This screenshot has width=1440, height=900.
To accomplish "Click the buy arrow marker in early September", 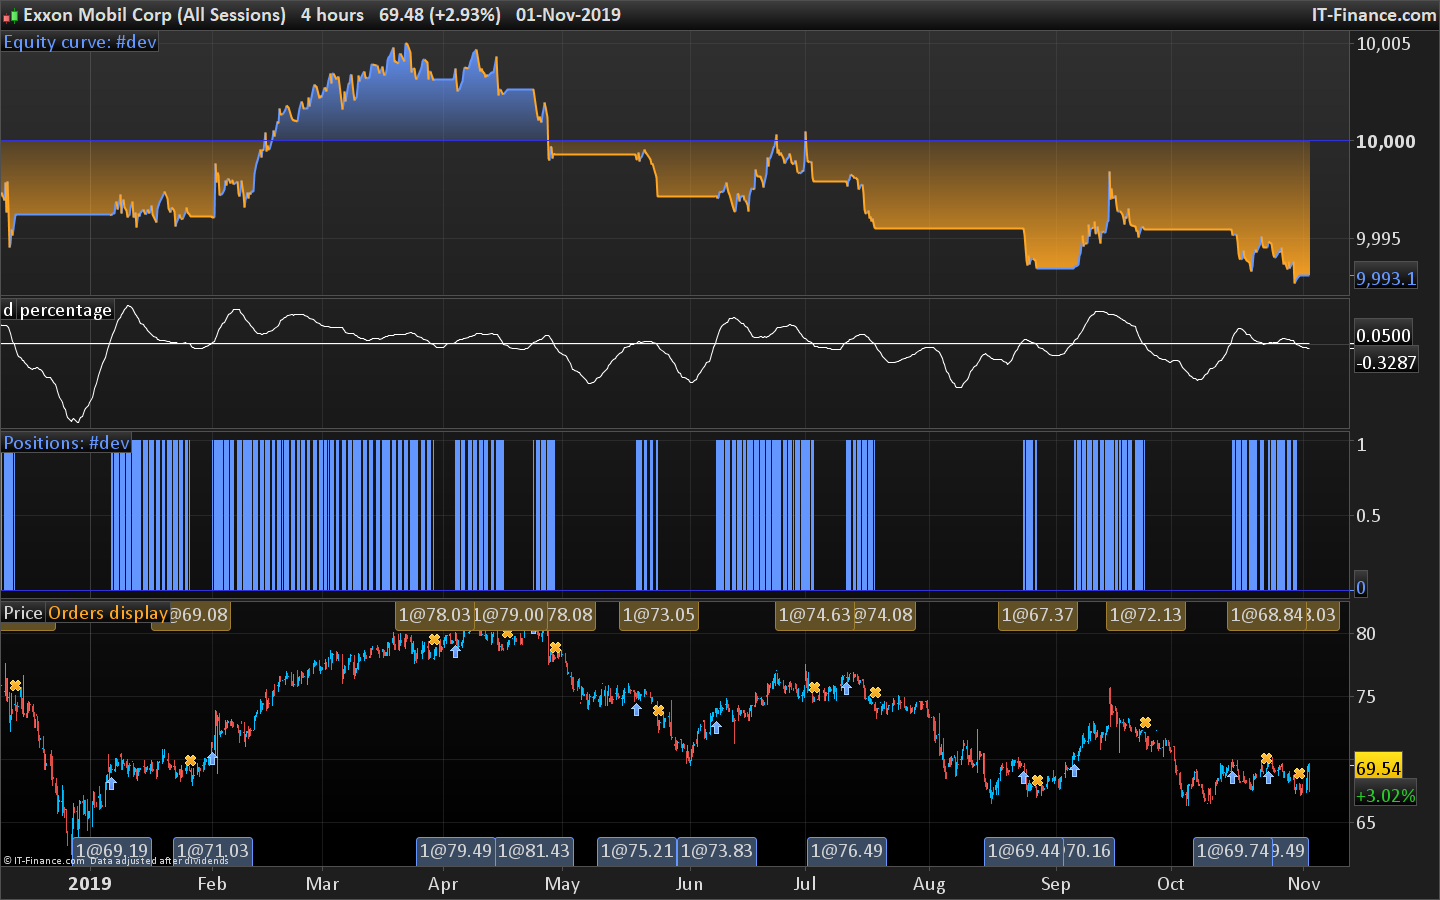I will click(x=1075, y=770).
